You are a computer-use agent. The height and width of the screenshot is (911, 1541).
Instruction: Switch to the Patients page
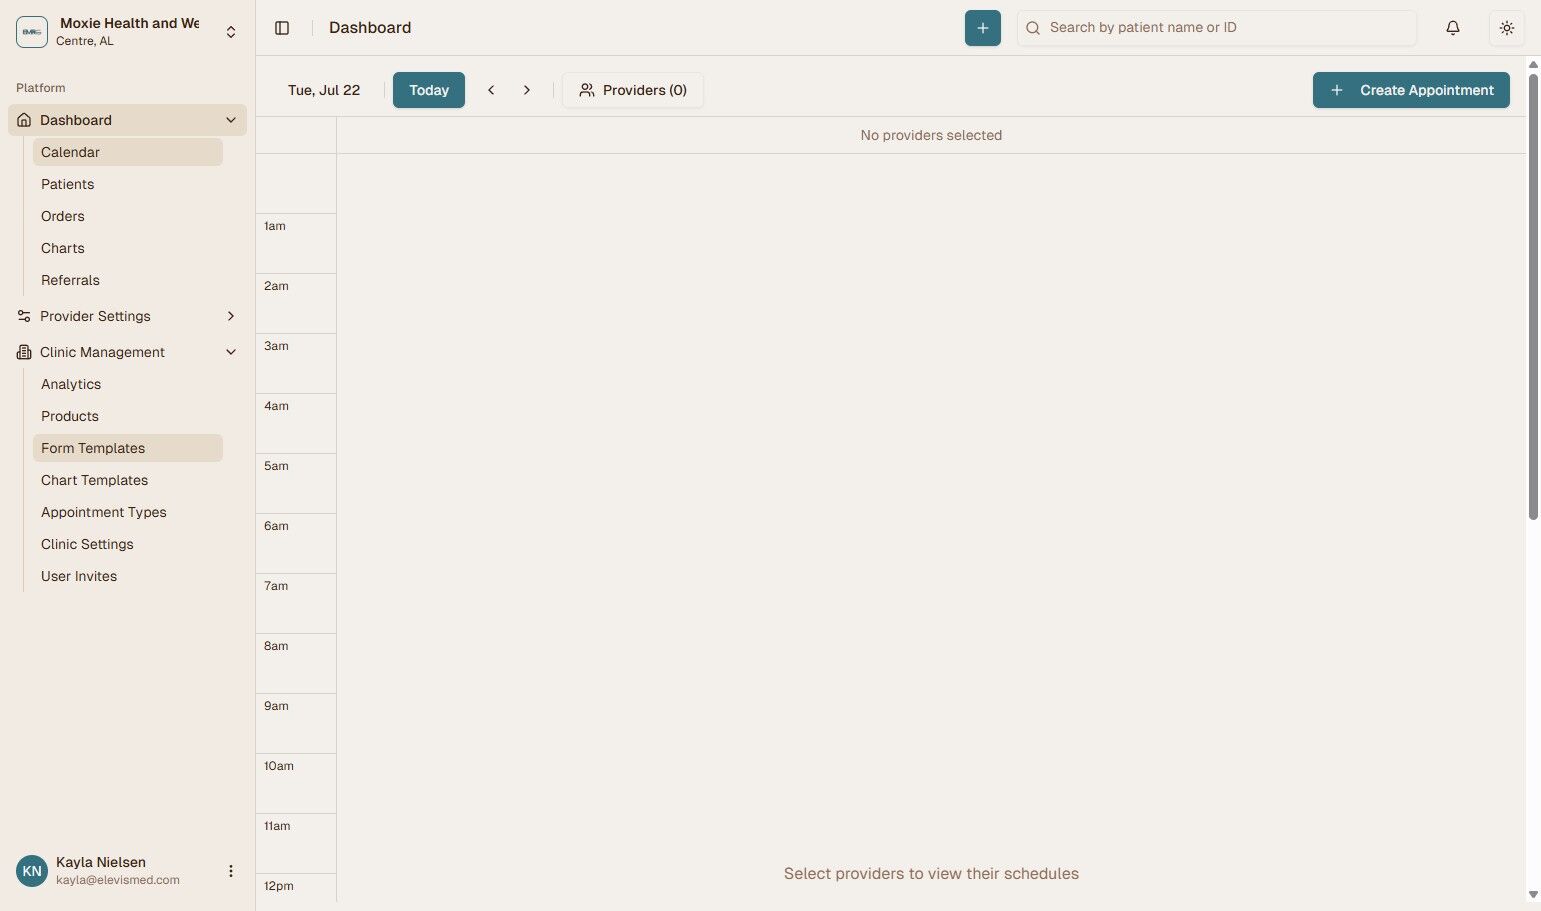pos(67,184)
